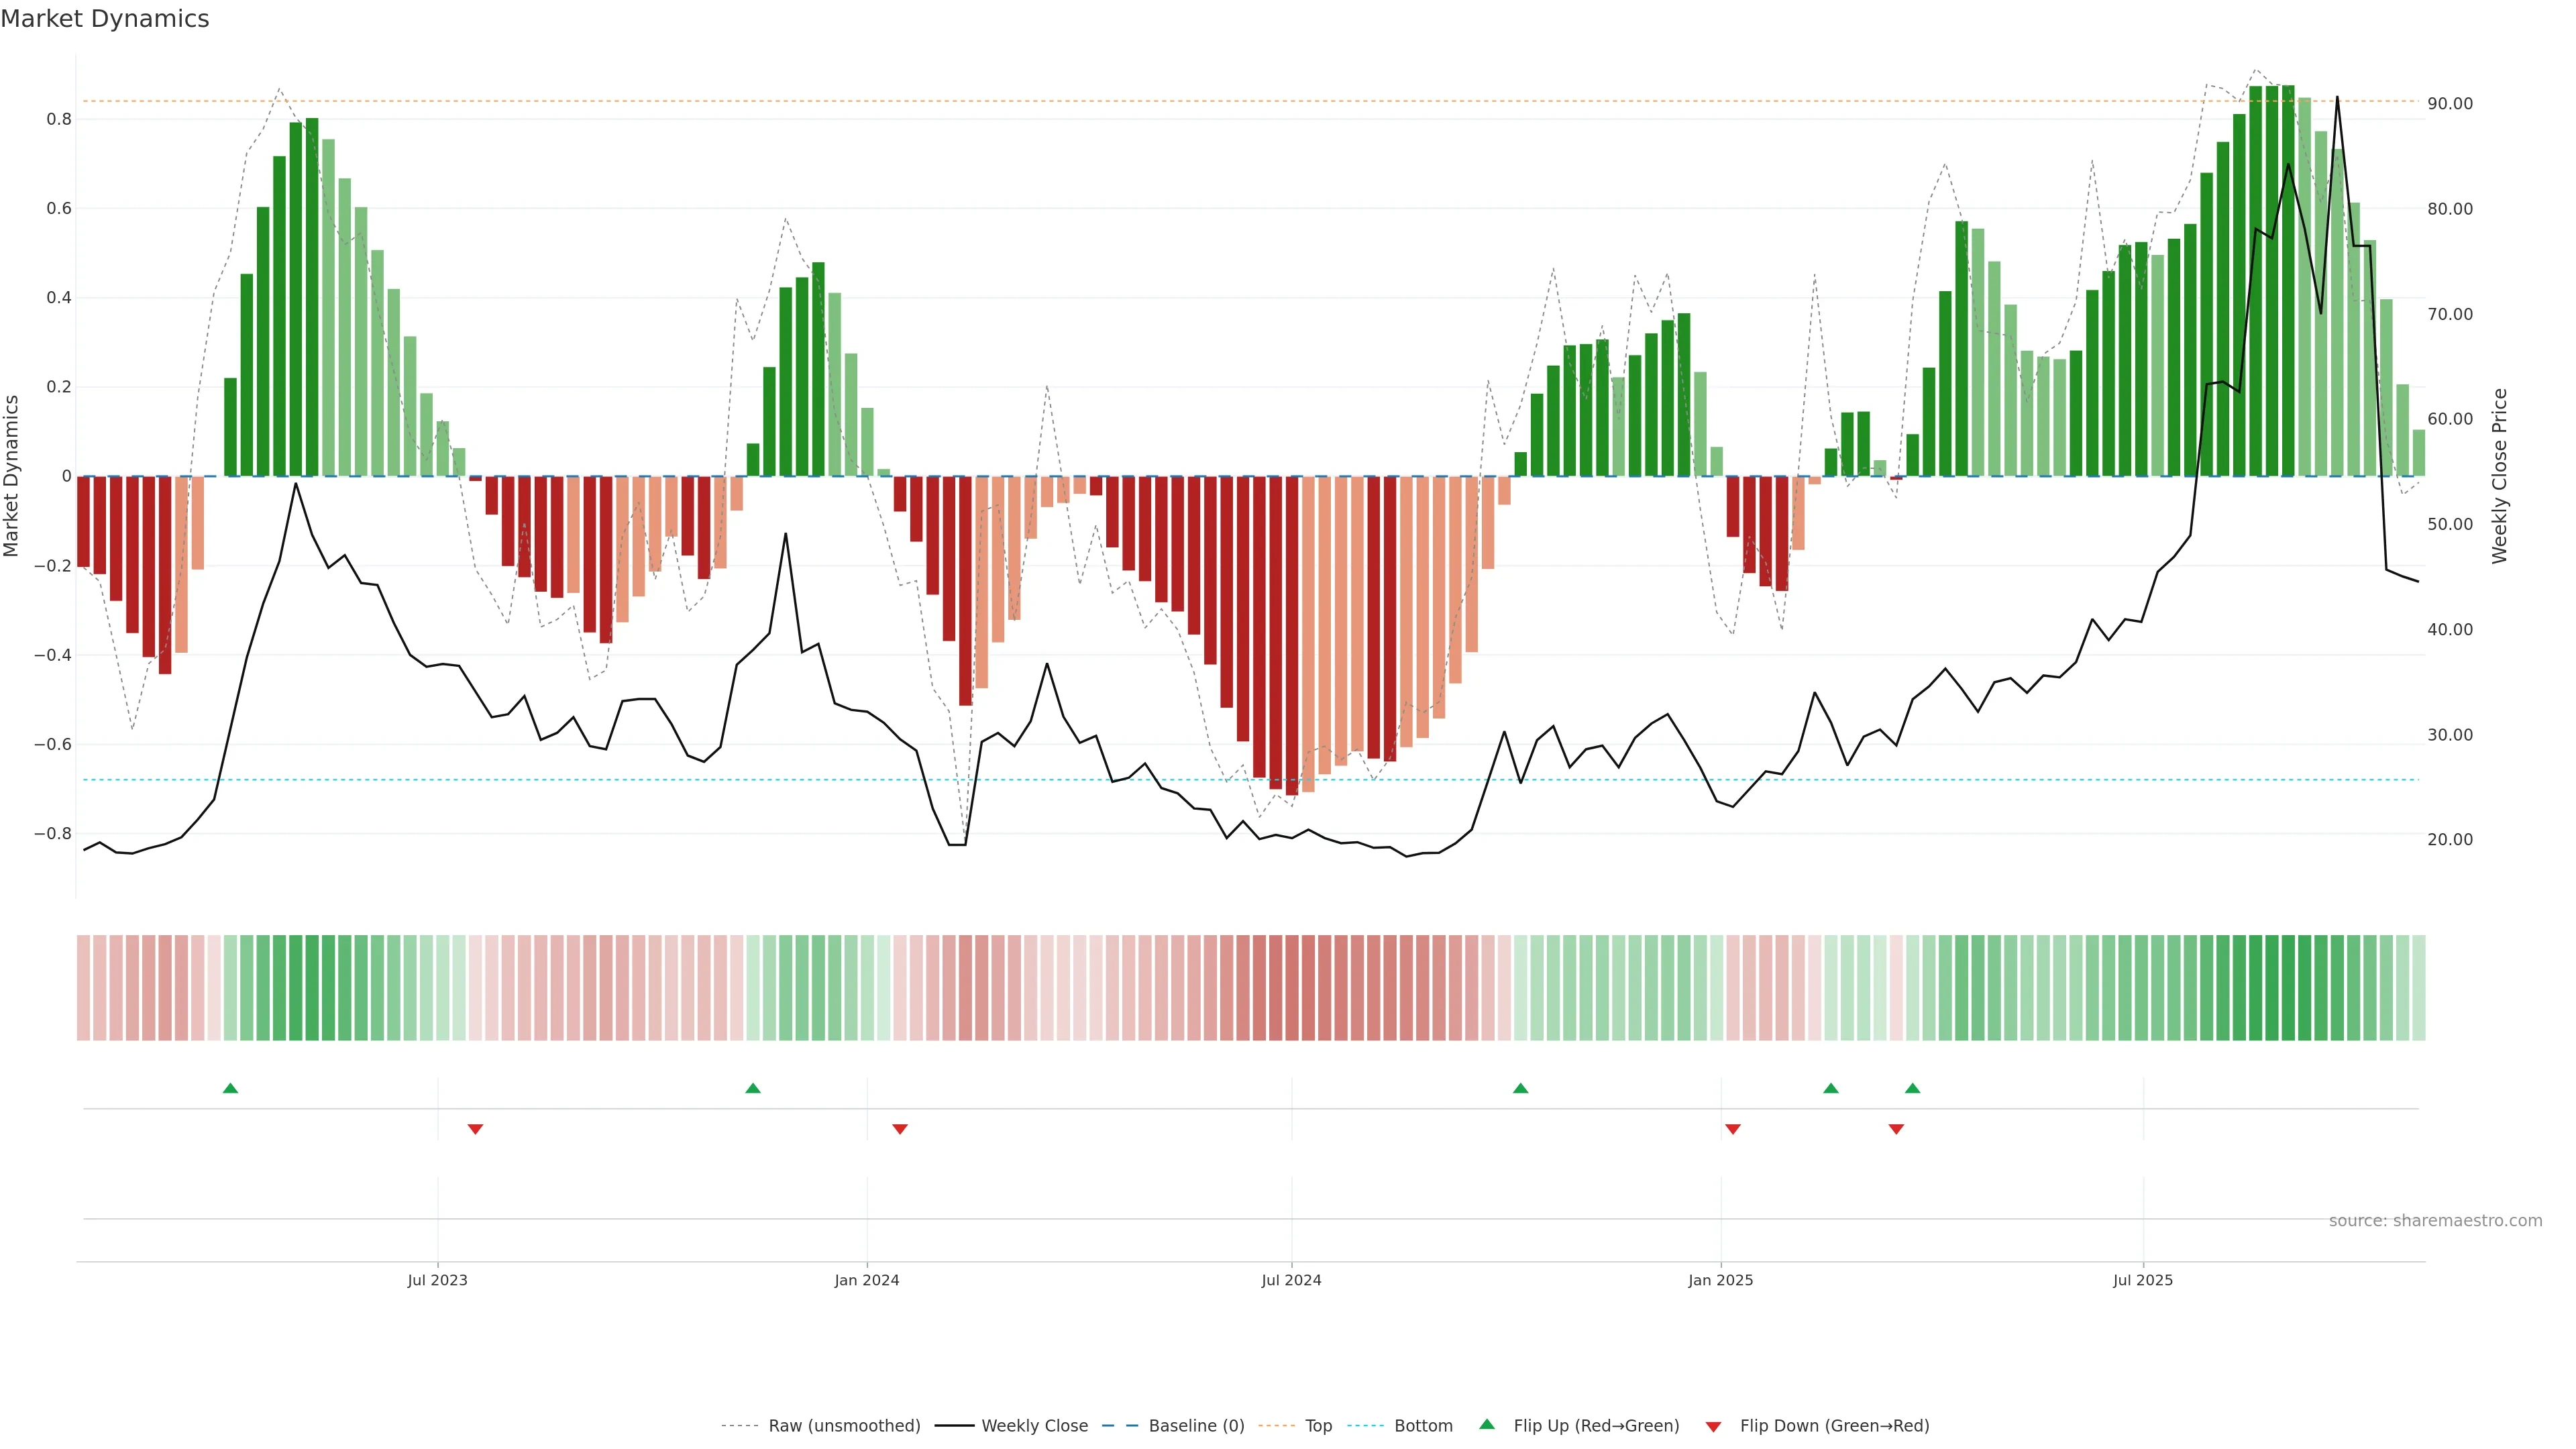Toggle the Weekly Close legend entry
Viewport: 2576px width, 1449px height.
tap(1034, 1426)
